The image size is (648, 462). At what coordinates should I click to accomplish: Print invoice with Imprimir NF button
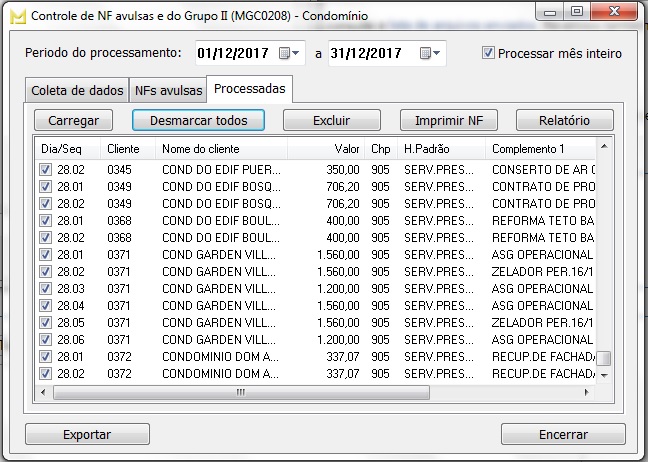pyautogui.click(x=448, y=120)
